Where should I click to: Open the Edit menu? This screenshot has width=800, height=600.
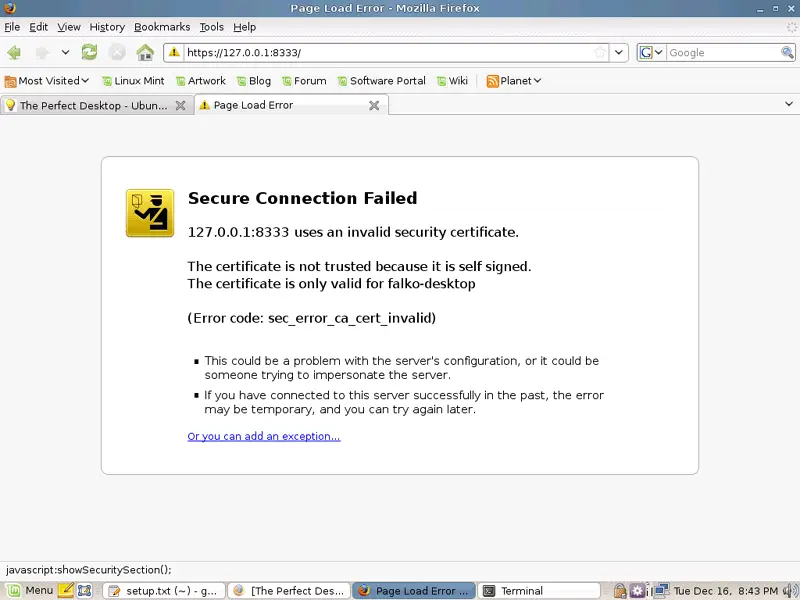pos(38,27)
